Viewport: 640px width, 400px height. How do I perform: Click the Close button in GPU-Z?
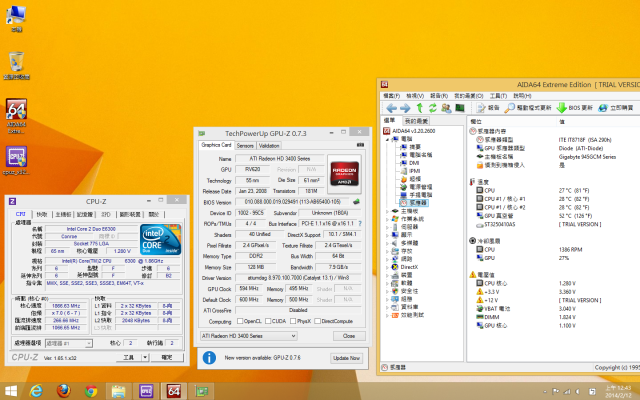click(349, 336)
